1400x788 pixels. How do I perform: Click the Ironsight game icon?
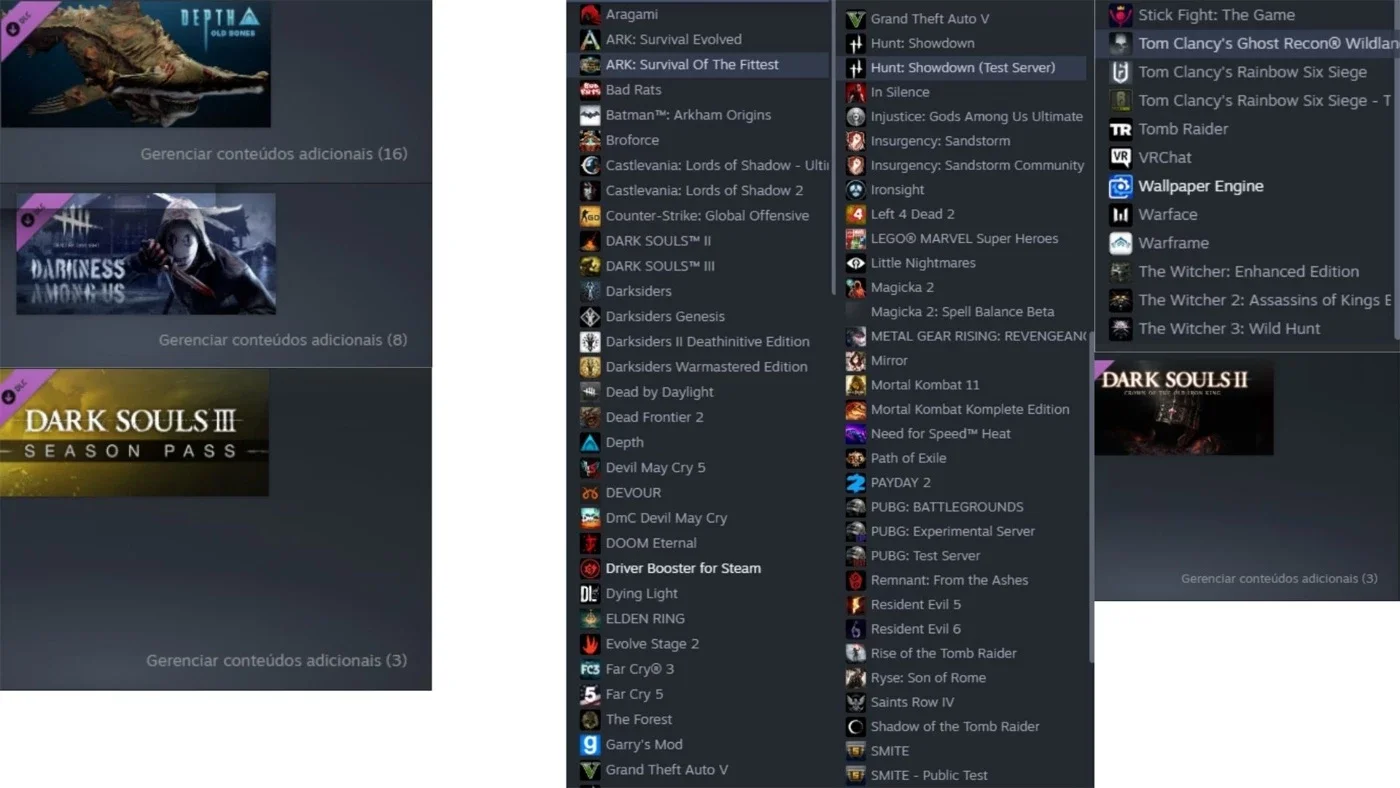pos(855,190)
